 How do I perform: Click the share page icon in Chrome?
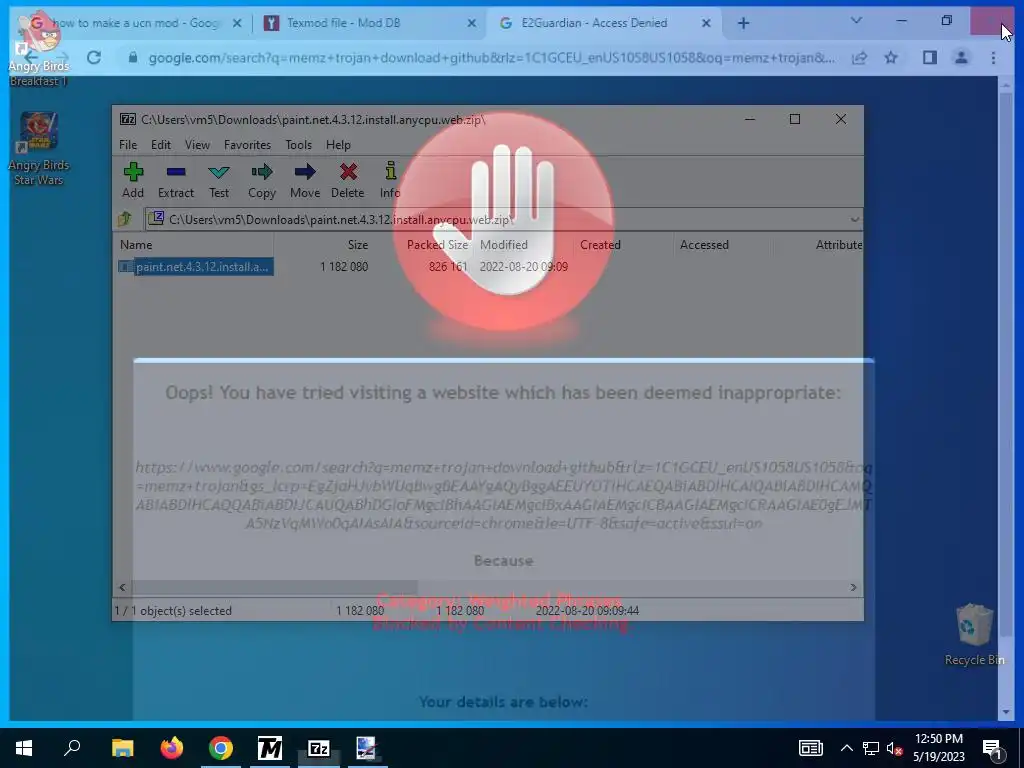(859, 58)
